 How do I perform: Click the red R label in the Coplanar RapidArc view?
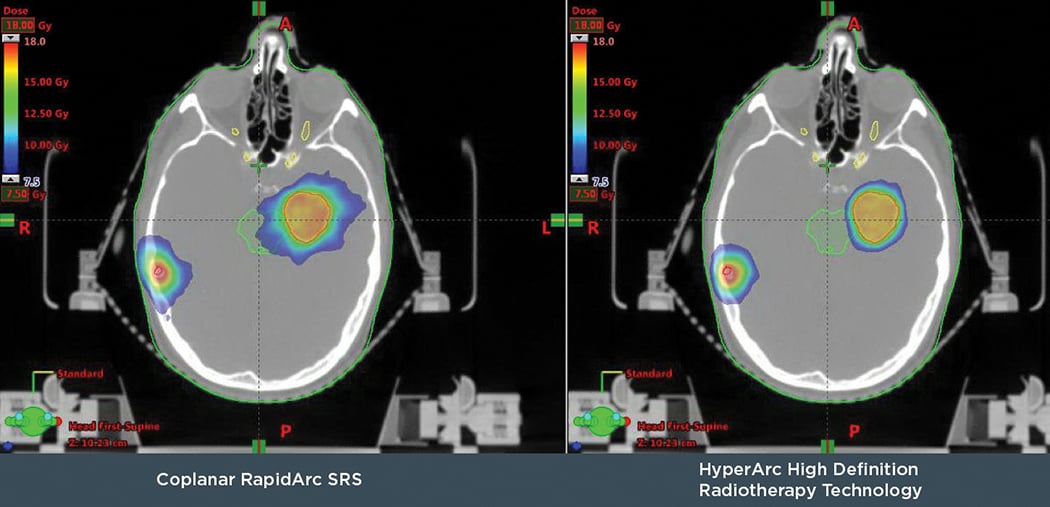tap(24, 228)
